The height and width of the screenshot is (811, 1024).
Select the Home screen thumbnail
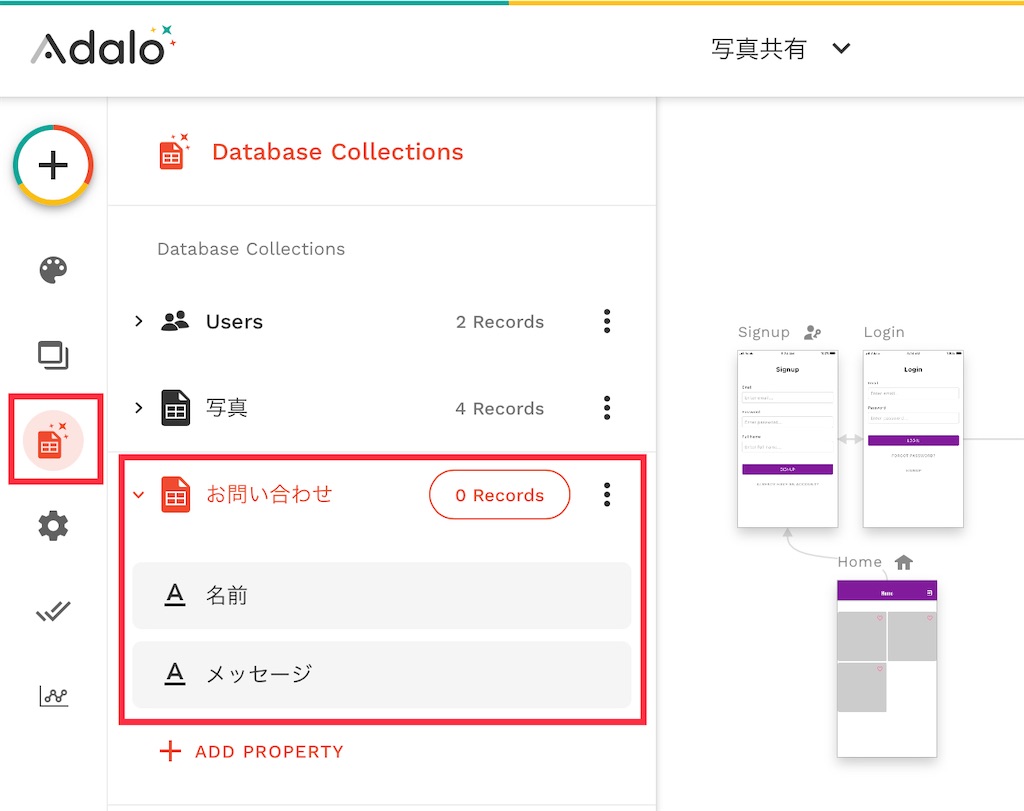click(x=887, y=669)
